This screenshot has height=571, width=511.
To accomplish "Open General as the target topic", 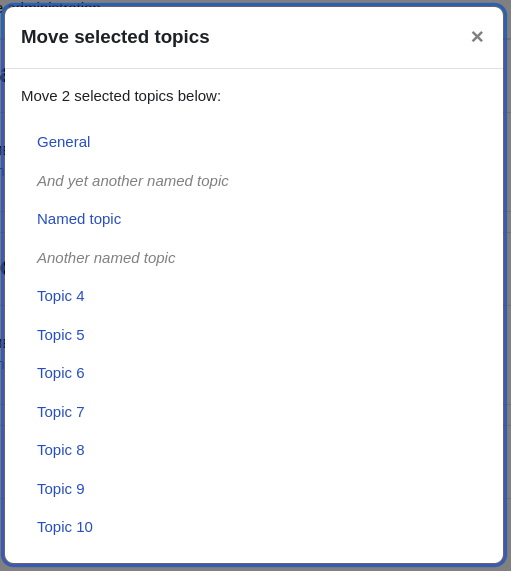I will (63, 142).
